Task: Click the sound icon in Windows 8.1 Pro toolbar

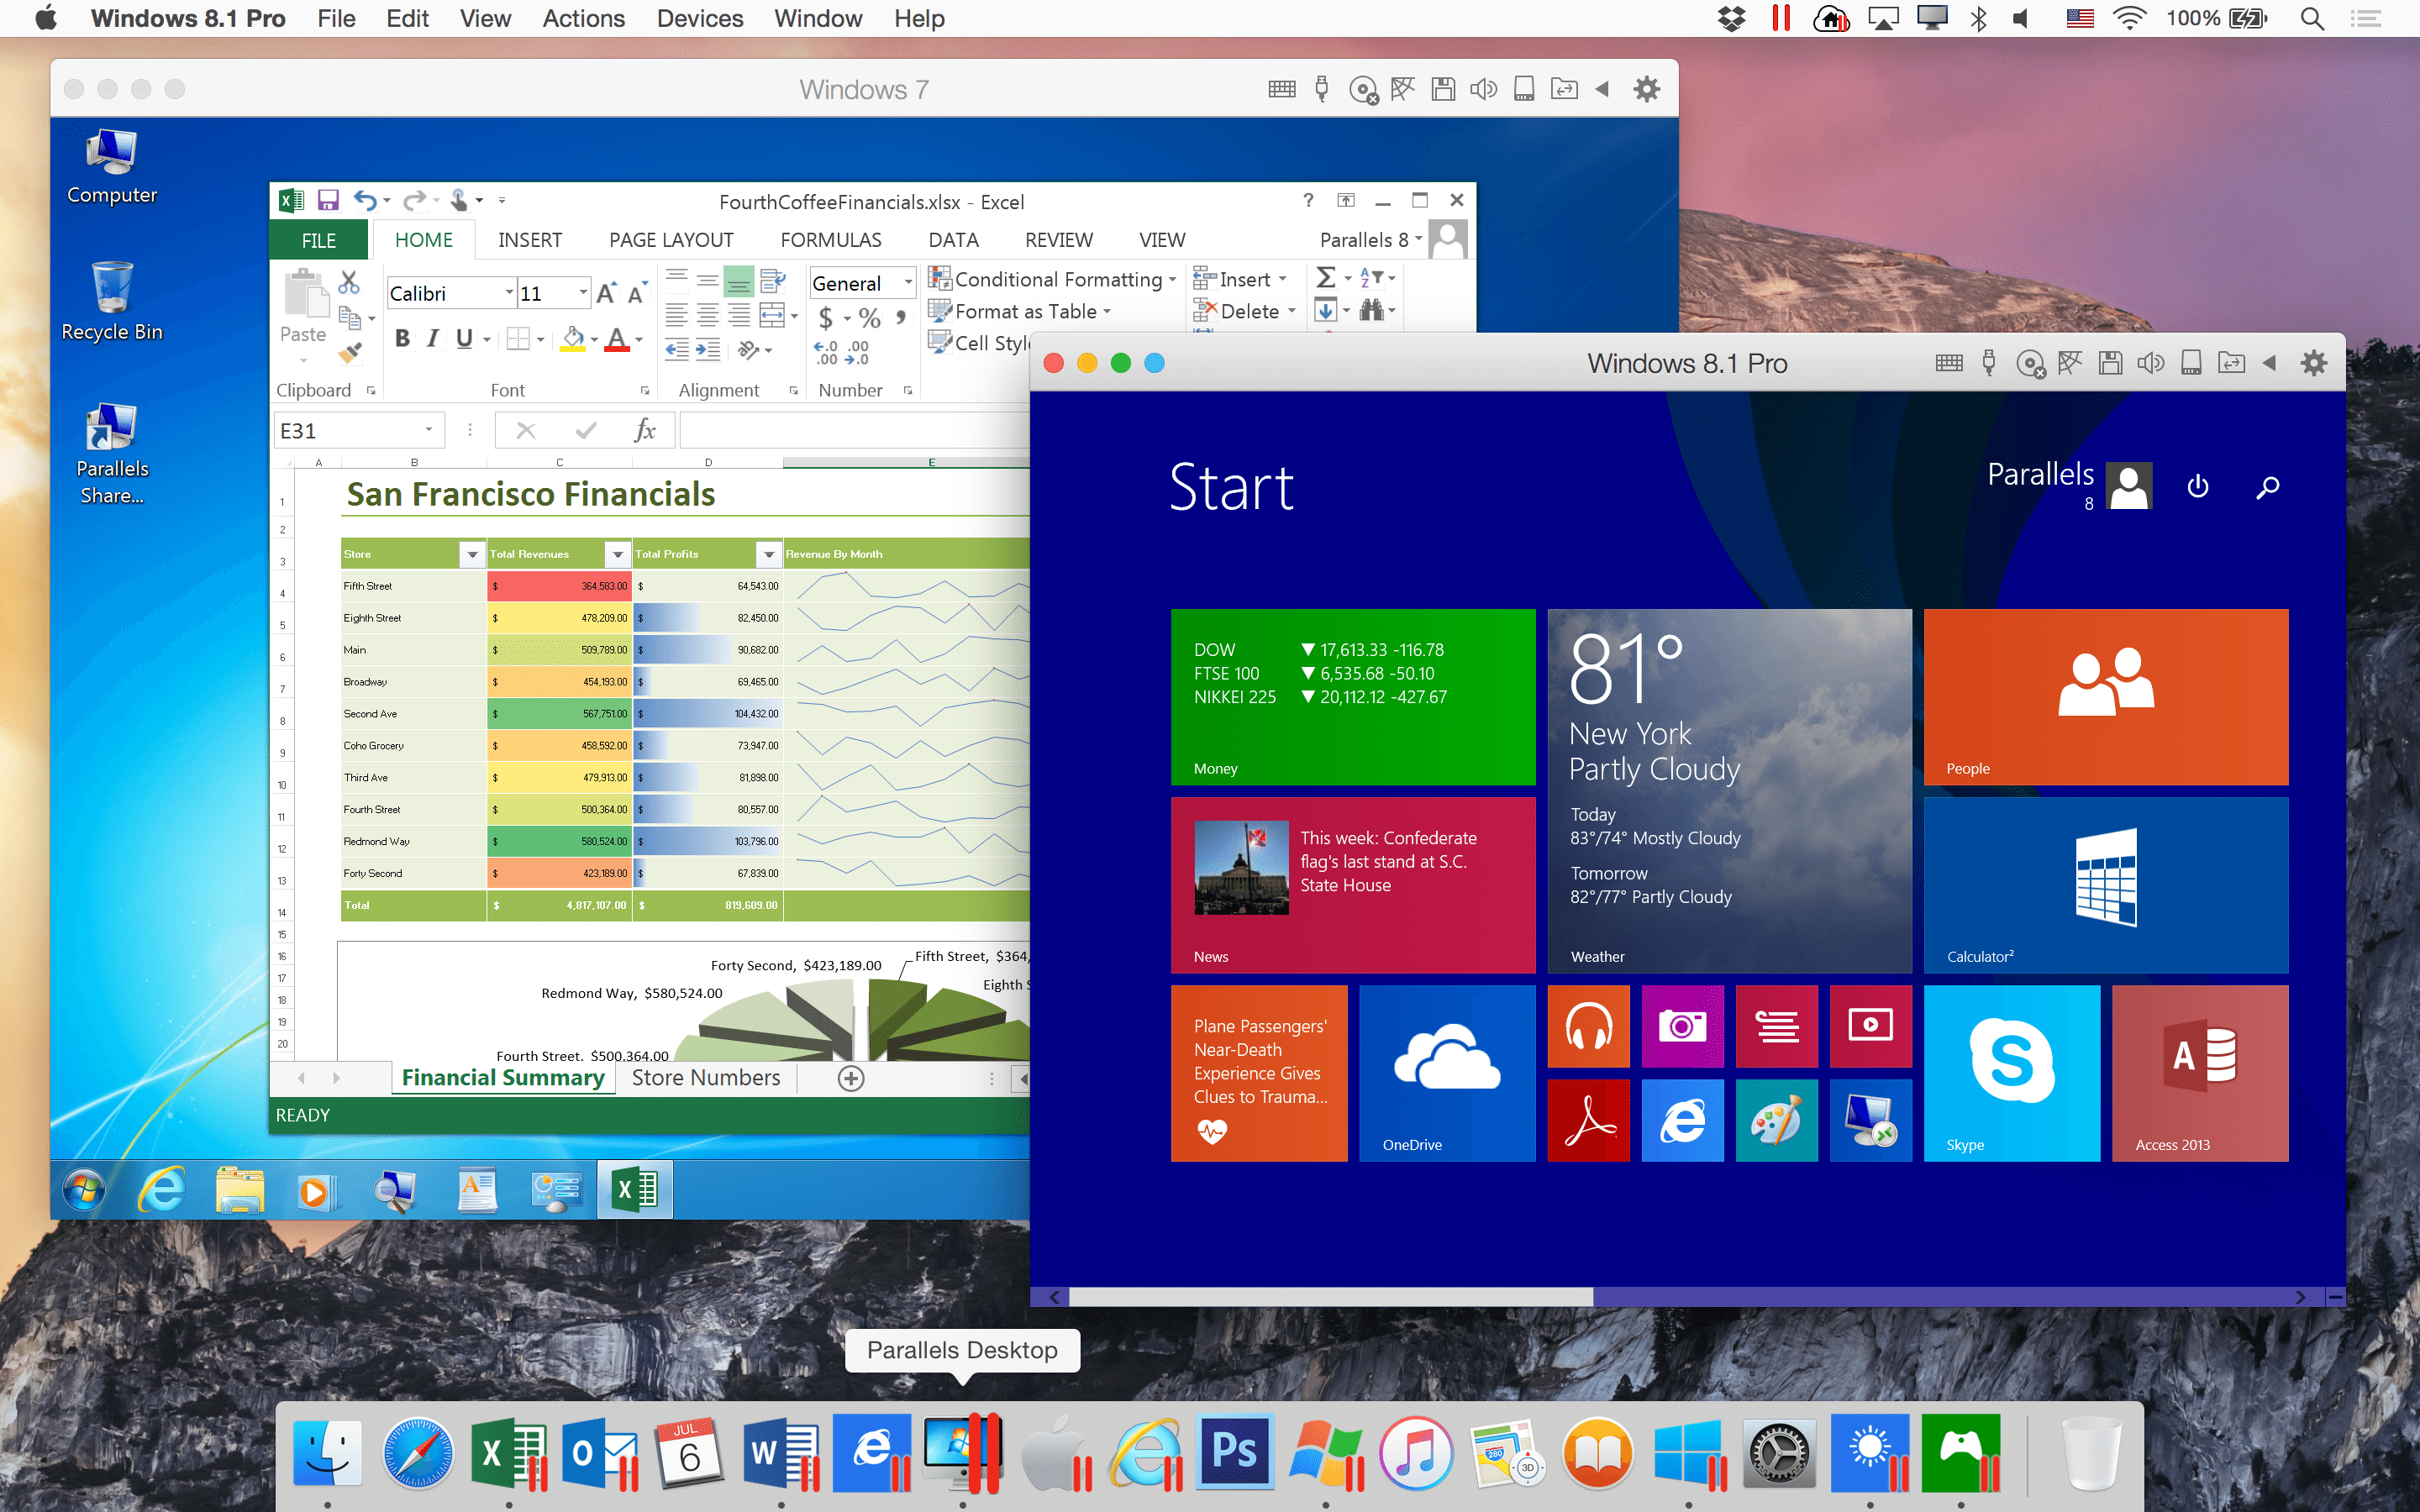Action: 2151,362
